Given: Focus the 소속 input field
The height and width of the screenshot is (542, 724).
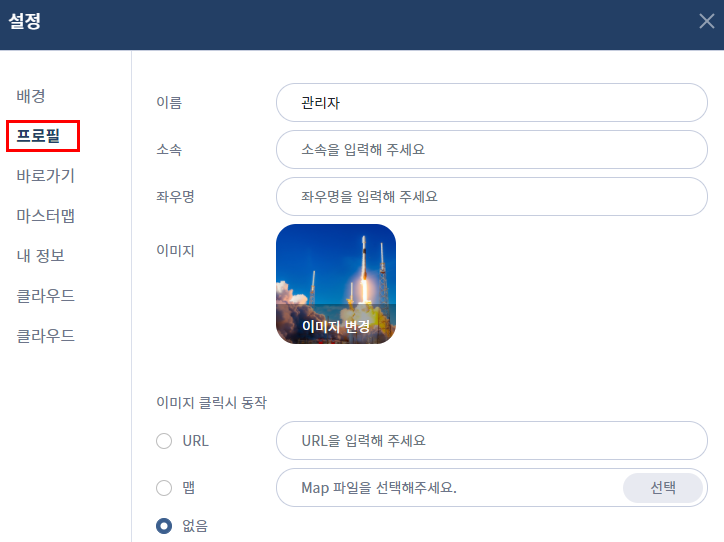Looking at the screenshot, I should click(x=492, y=150).
